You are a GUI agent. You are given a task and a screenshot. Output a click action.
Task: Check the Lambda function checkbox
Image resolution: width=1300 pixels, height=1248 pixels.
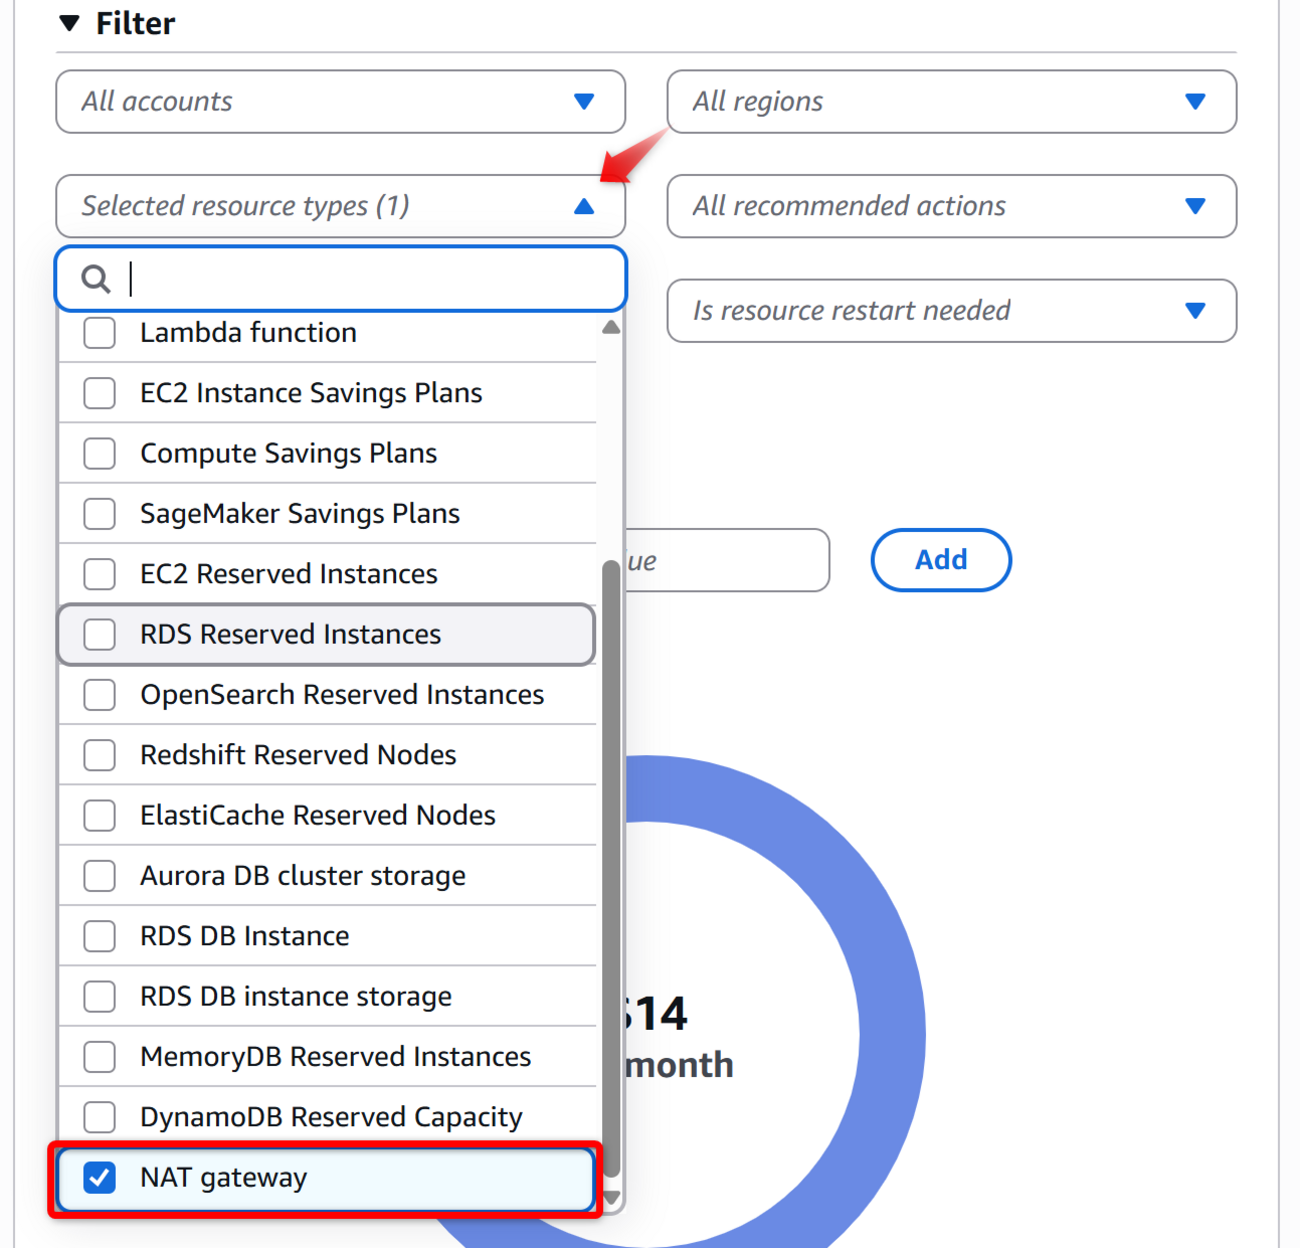[x=100, y=333]
